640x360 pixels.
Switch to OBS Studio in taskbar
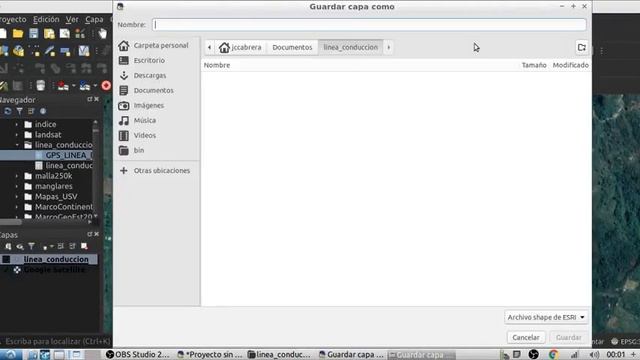[x=138, y=355]
